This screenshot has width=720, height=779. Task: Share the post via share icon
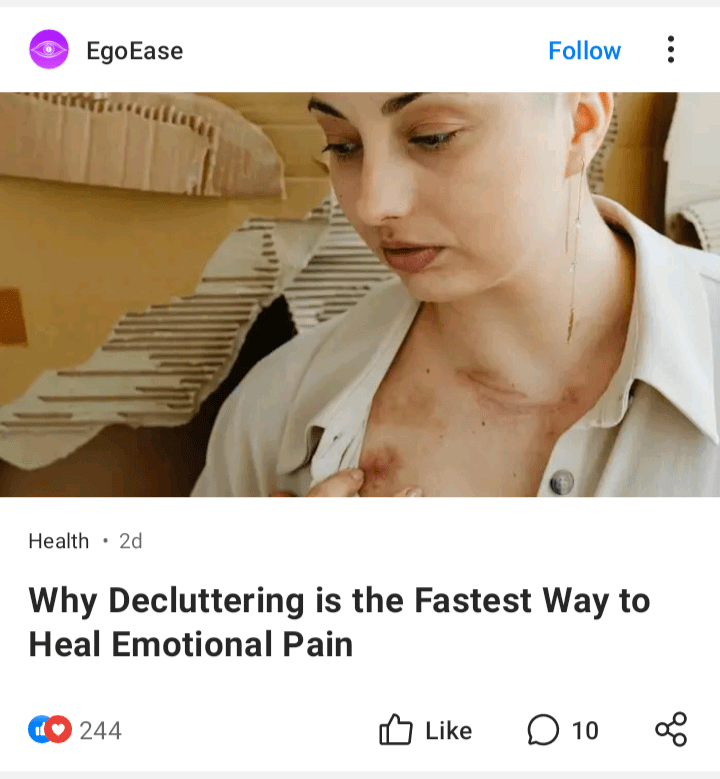(671, 729)
